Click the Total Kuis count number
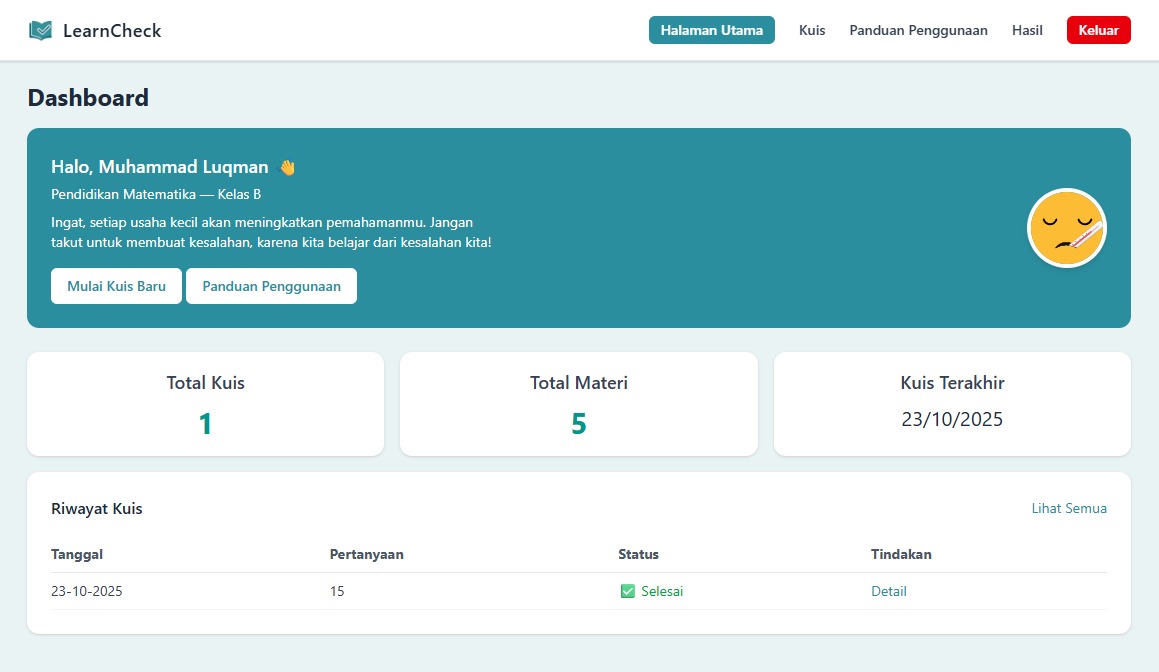The width and height of the screenshot is (1159, 672). click(x=205, y=423)
